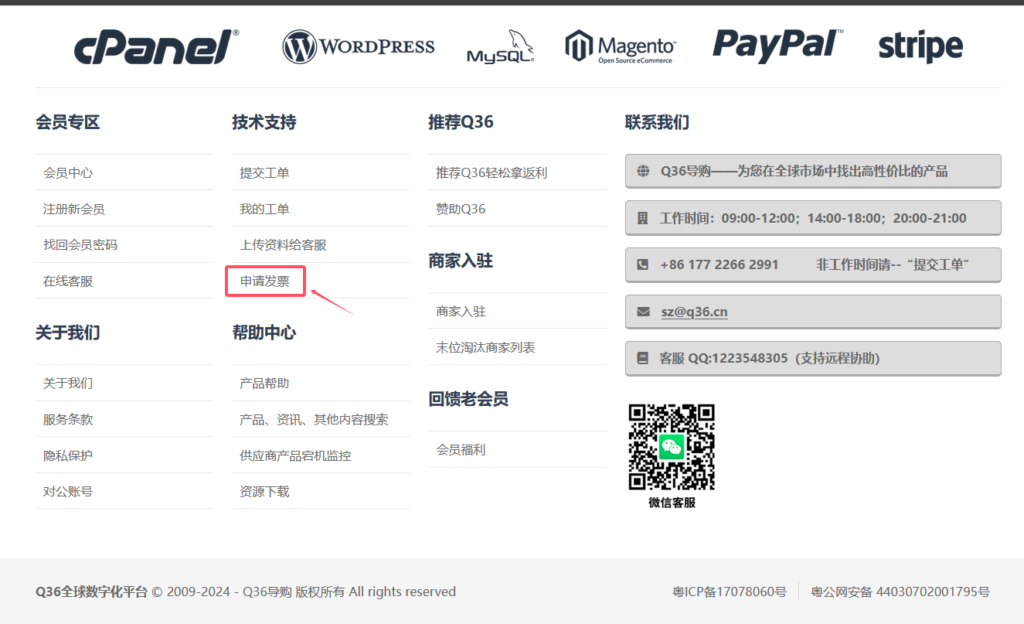Open 找回会员密码 link
The image size is (1024, 624).
tap(80, 245)
